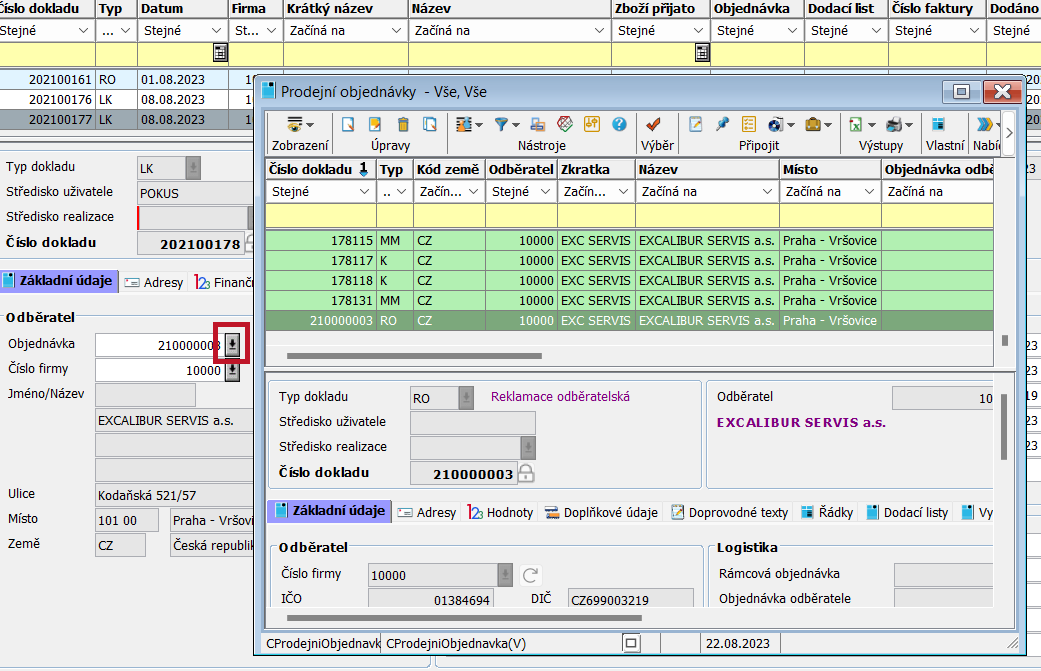
Task: Click the briefcase icon in Připojit group
Action: pos(813,125)
